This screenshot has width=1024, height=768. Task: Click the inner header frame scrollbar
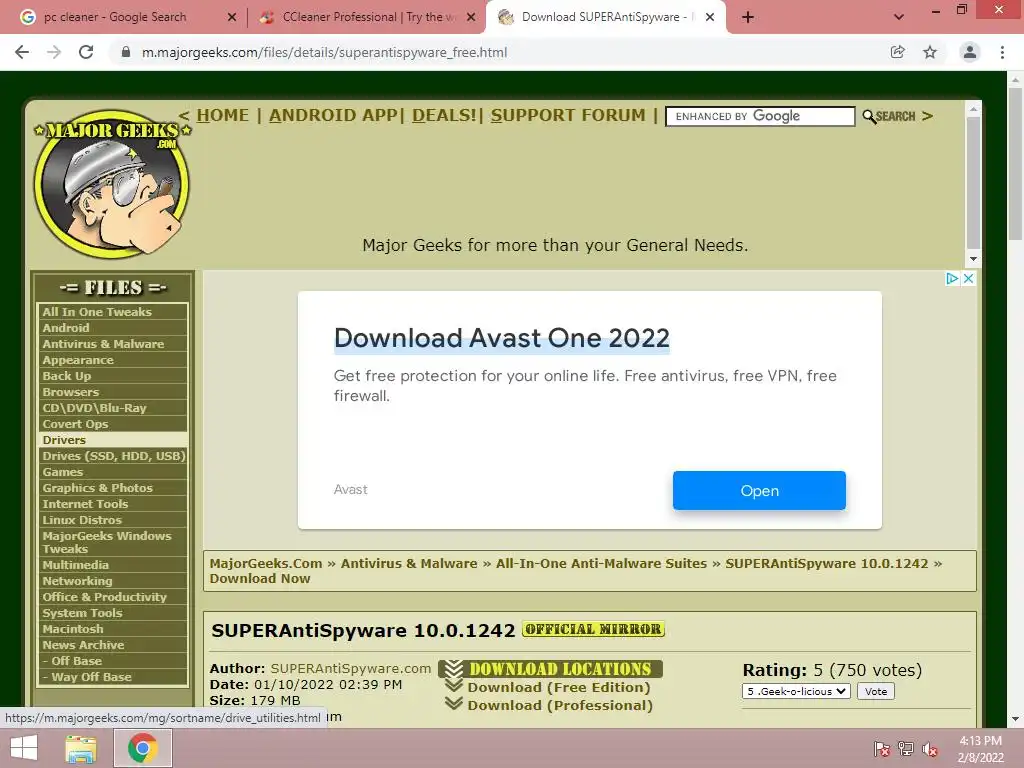(x=973, y=184)
